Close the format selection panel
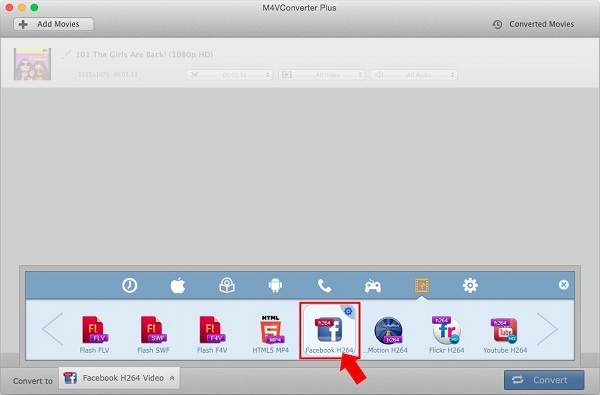The height and width of the screenshot is (395, 600). (563, 285)
